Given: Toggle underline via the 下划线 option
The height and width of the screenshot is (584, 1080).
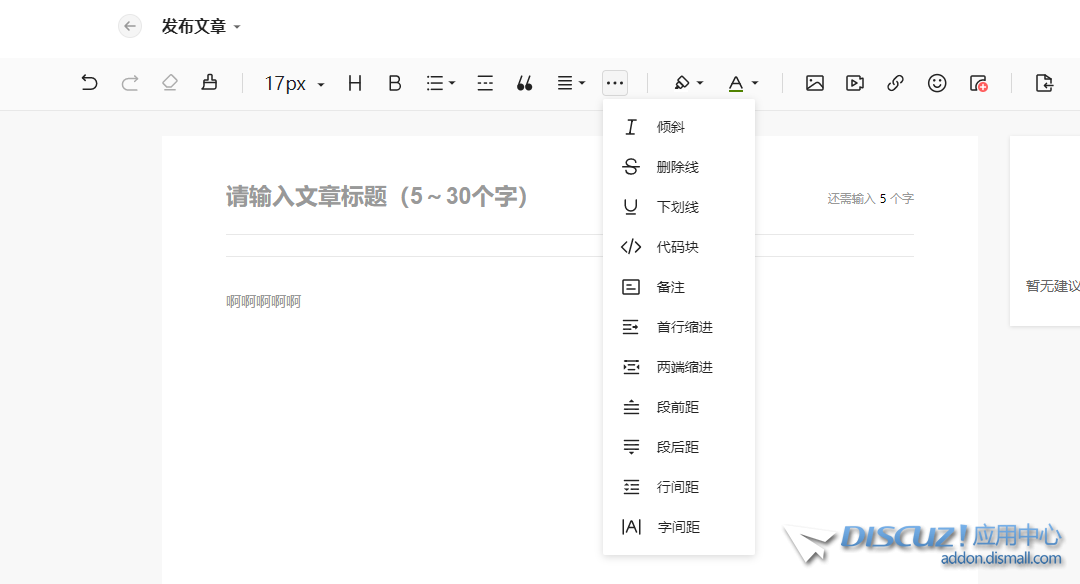Looking at the screenshot, I should point(677,207).
